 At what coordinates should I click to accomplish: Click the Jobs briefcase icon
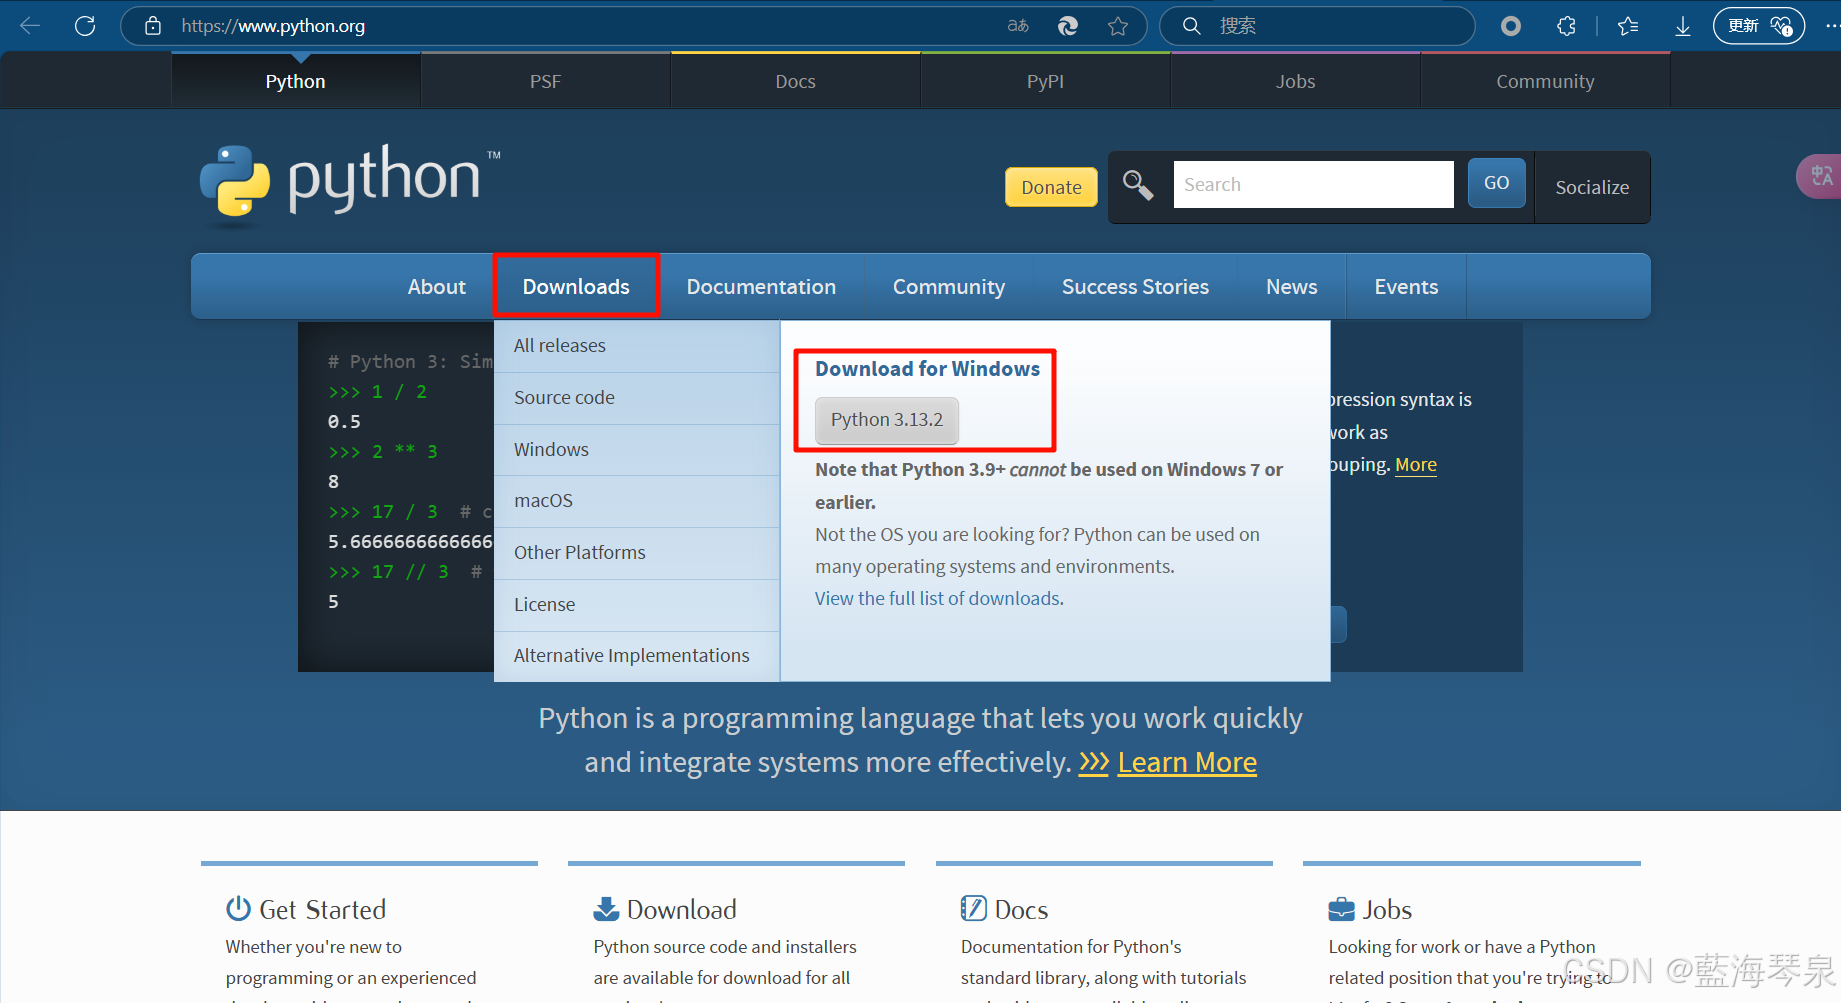click(x=1341, y=909)
